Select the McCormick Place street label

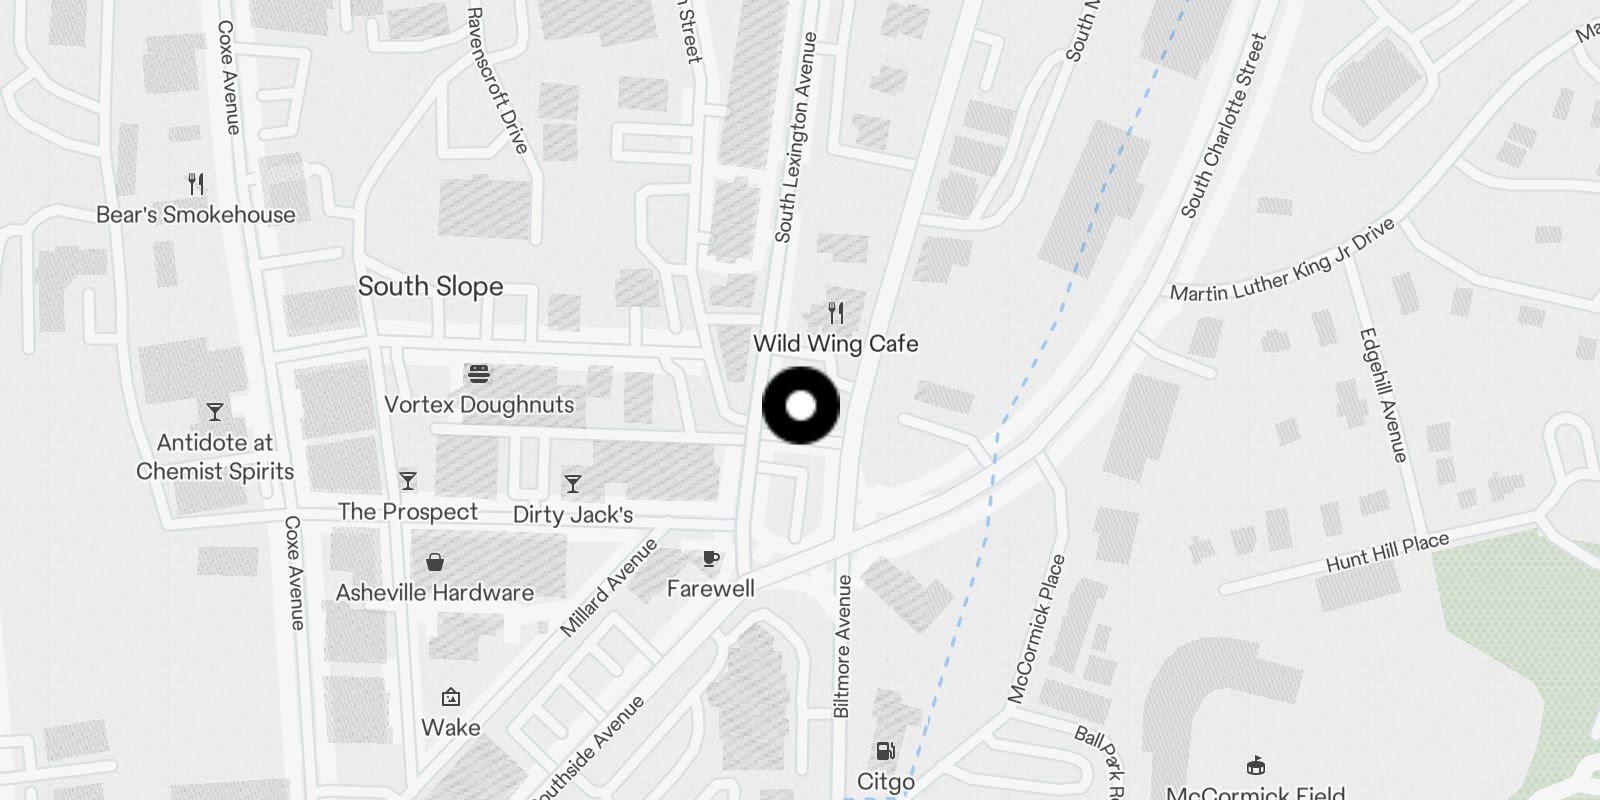[x=1036, y=629]
